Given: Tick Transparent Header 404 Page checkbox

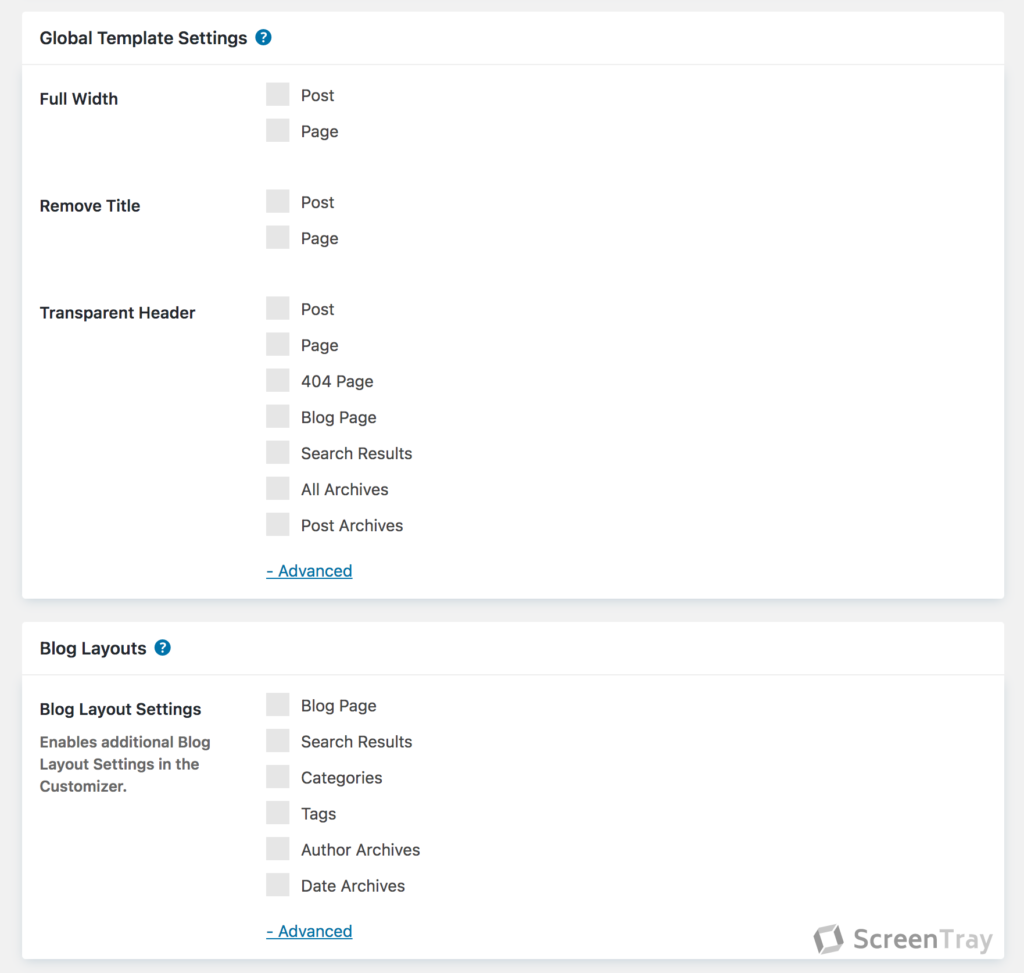Looking at the screenshot, I should tap(278, 380).
